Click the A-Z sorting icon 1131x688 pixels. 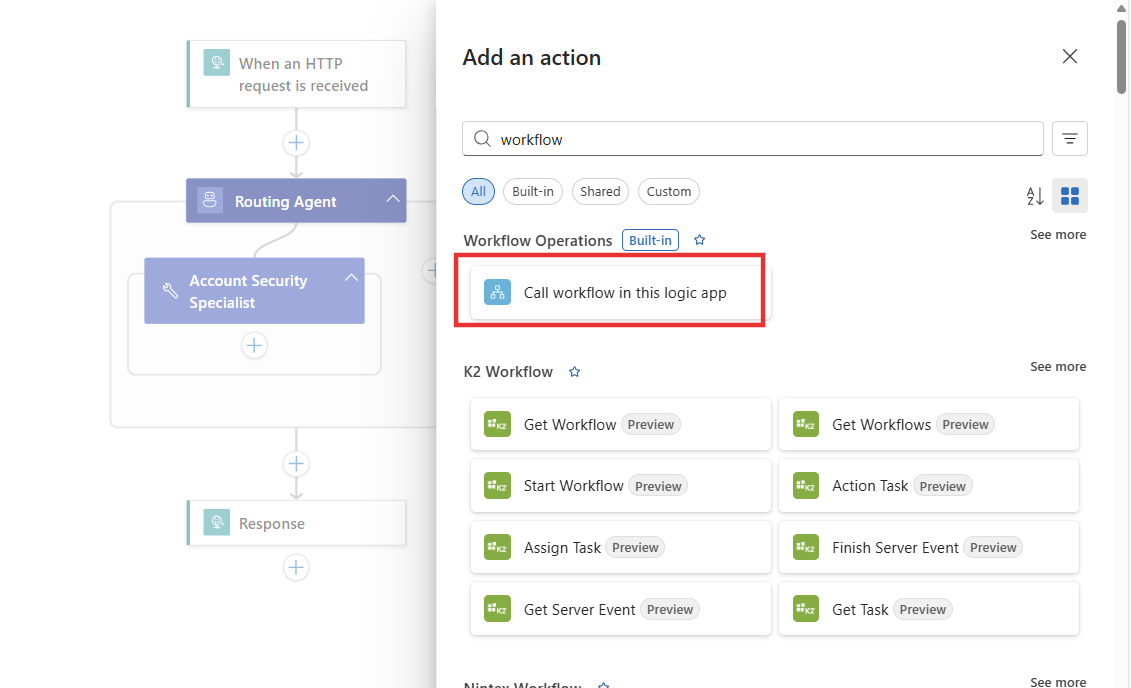(x=1034, y=196)
